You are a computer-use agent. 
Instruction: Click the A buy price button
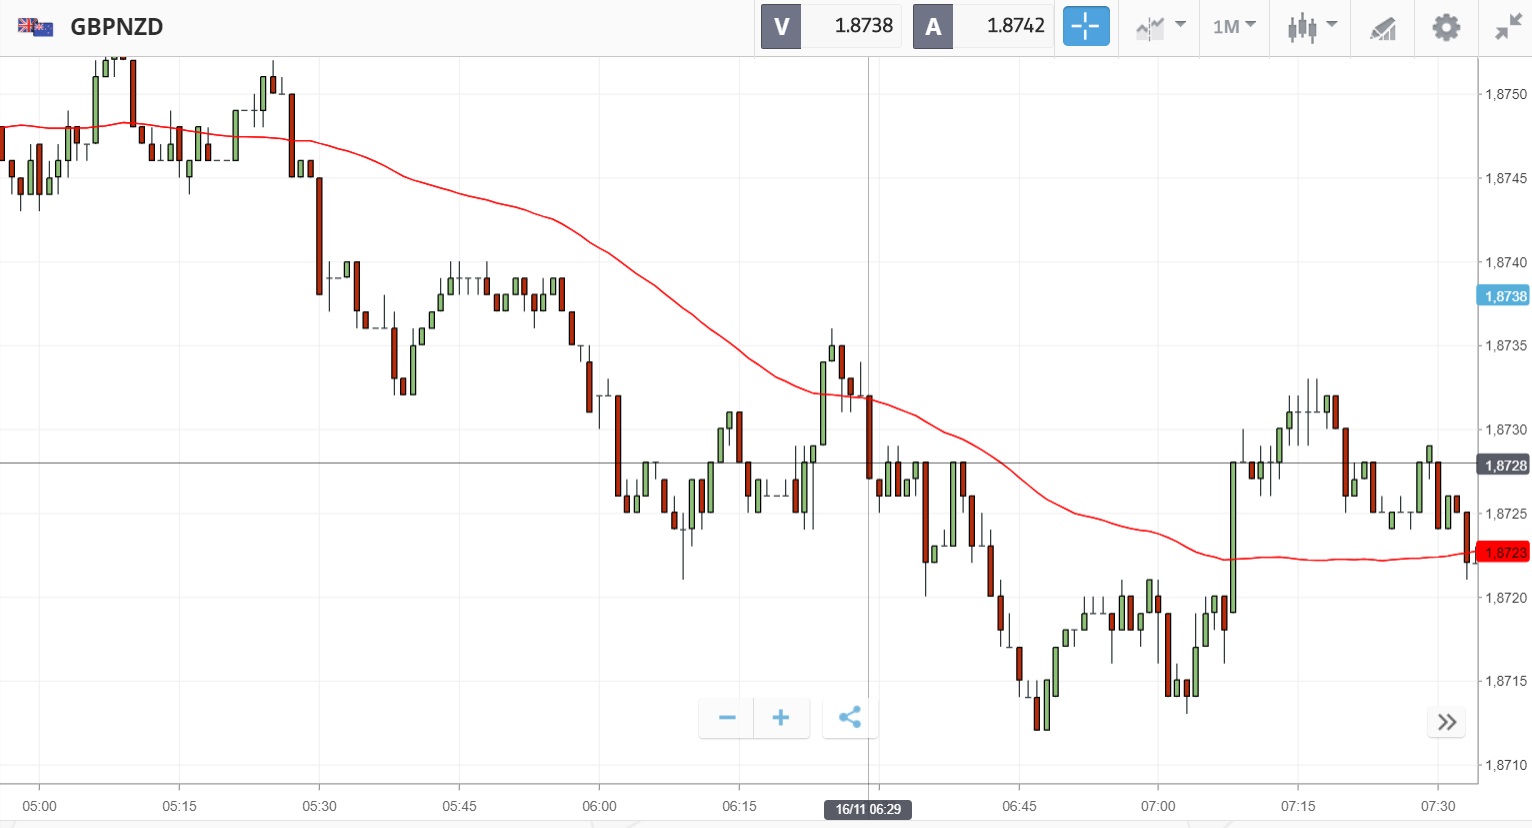point(983,26)
